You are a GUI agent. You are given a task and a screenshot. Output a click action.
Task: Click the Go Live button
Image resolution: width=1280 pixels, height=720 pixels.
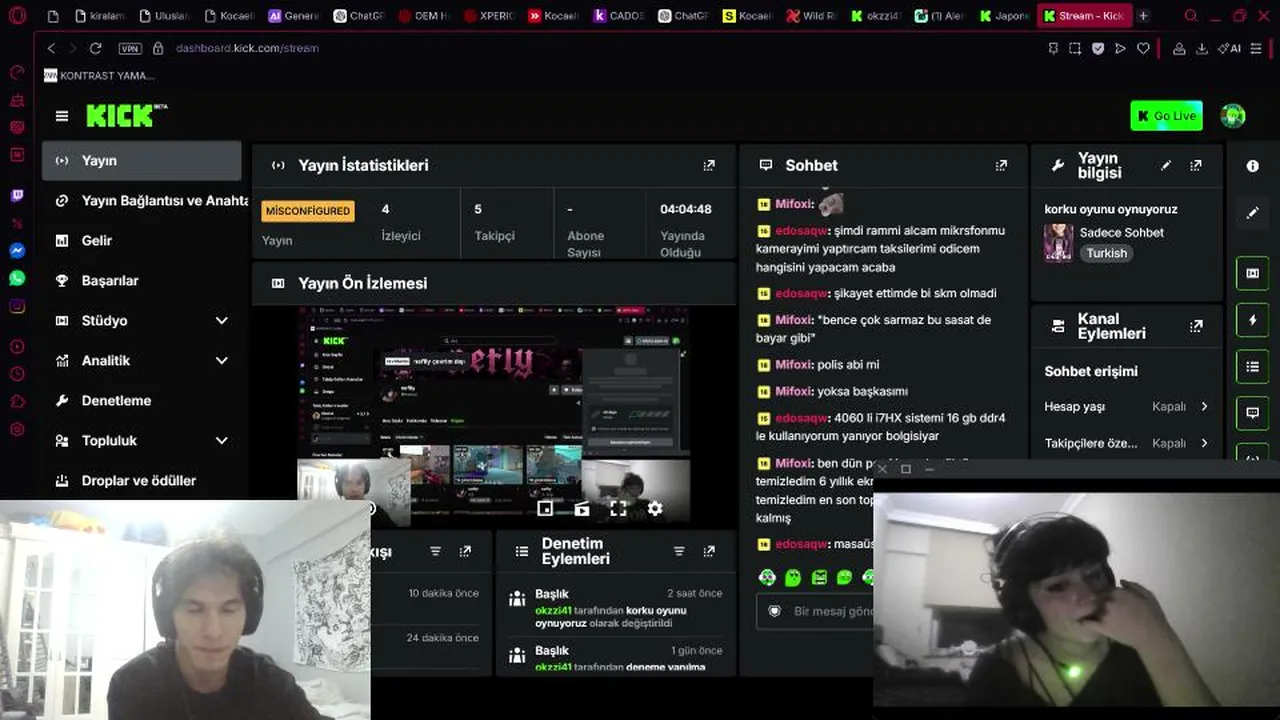coord(1166,116)
